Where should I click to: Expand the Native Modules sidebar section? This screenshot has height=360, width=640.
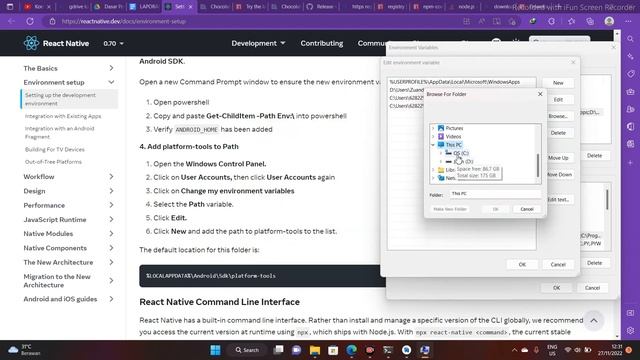coord(111,234)
